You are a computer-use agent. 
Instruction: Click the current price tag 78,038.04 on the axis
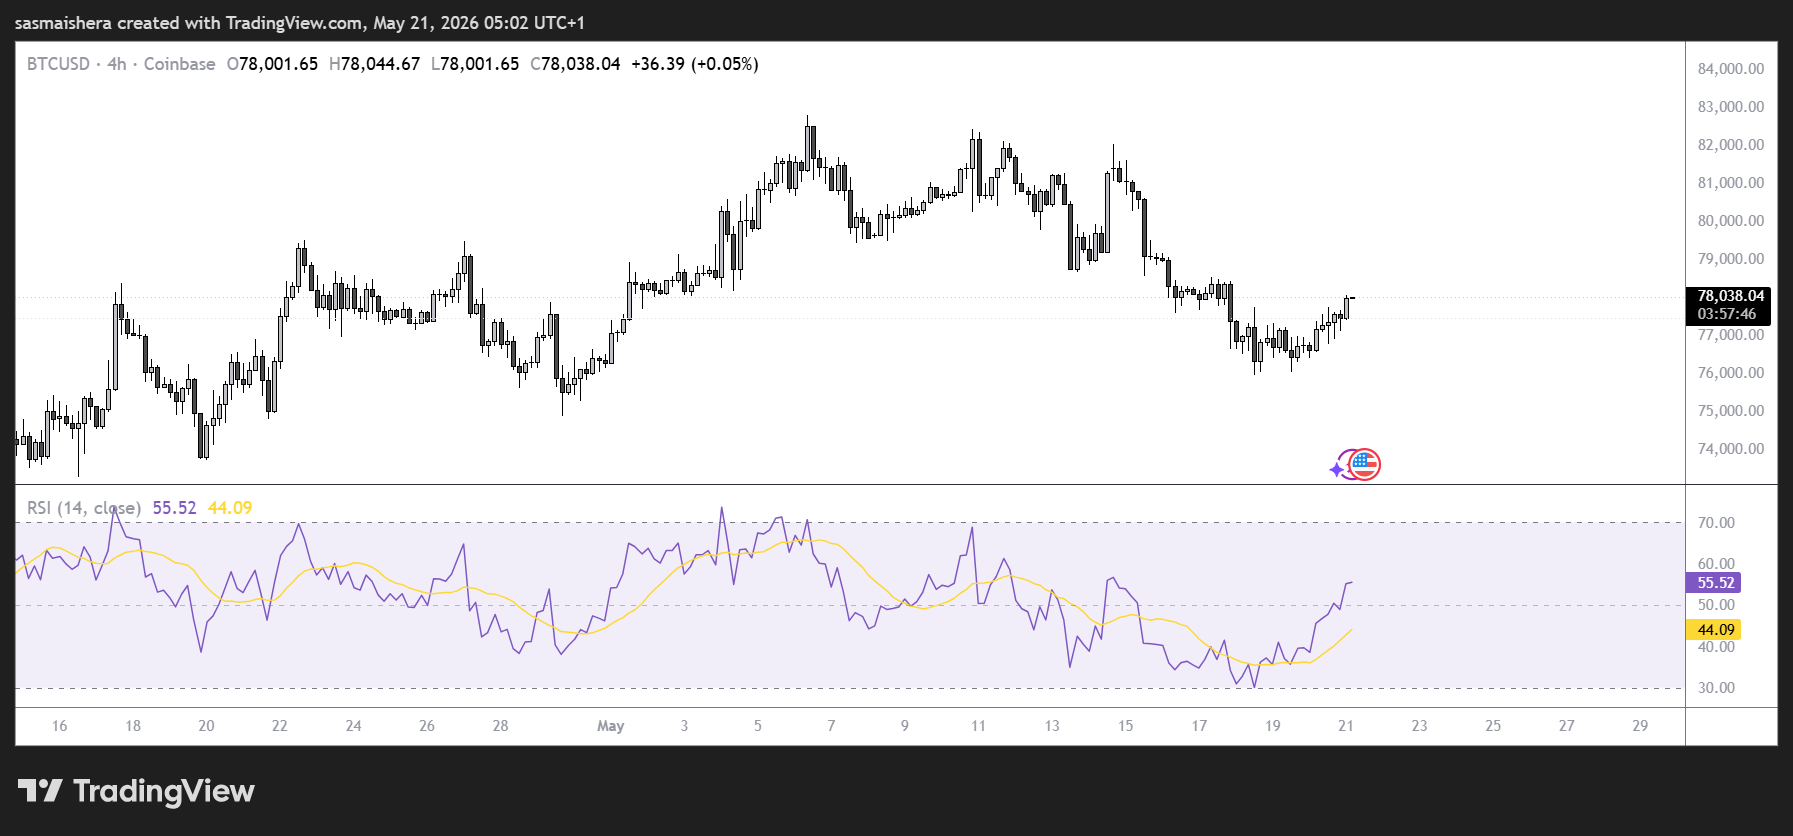1731,296
